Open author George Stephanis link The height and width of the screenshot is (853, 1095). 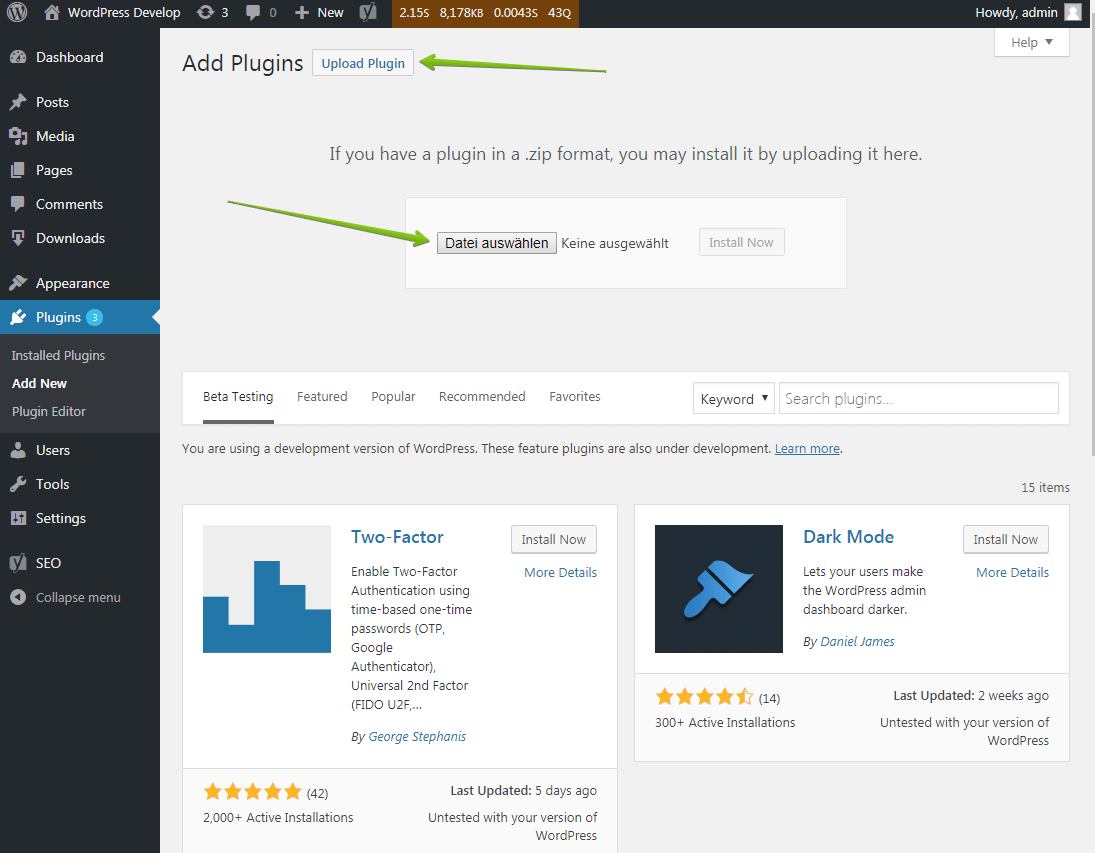(417, 736)
